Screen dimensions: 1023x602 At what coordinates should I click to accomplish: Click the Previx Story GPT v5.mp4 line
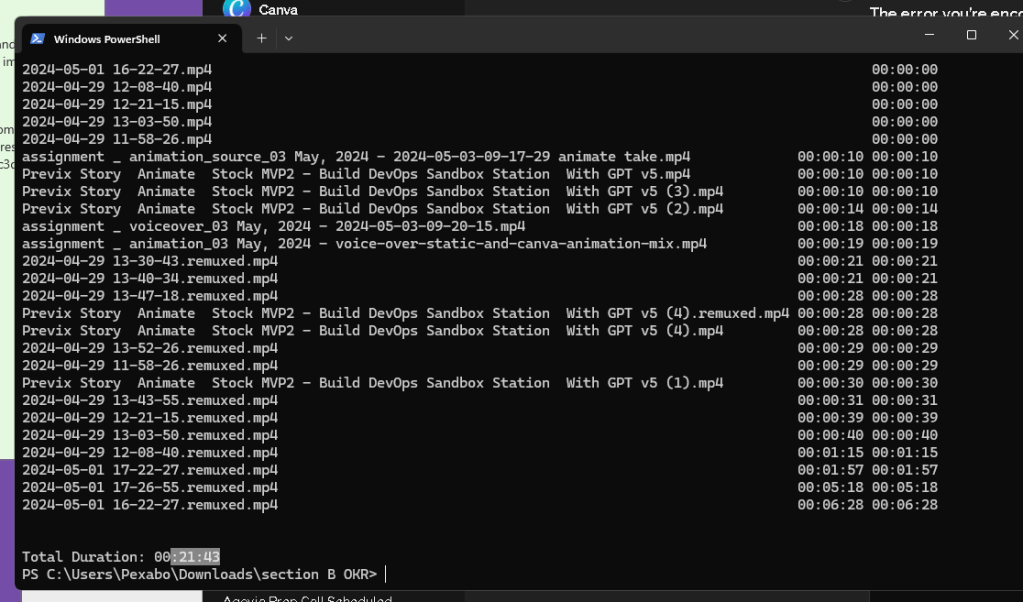(356, 174)
